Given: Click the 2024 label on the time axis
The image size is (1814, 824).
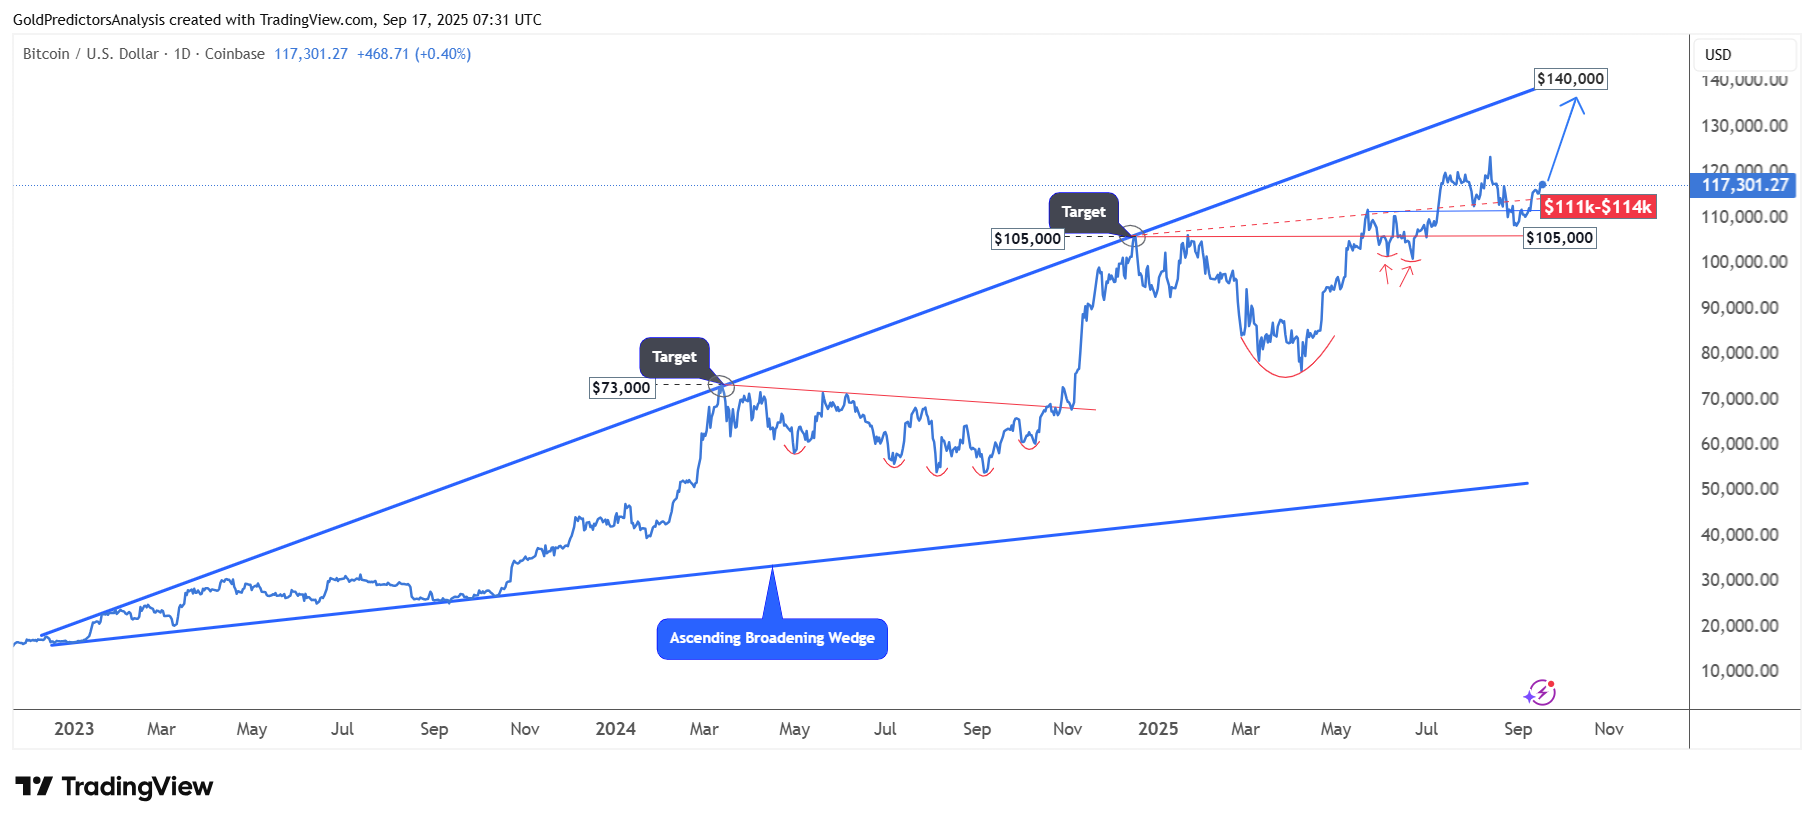Looking at the screenshot, I should click(615, 729).
